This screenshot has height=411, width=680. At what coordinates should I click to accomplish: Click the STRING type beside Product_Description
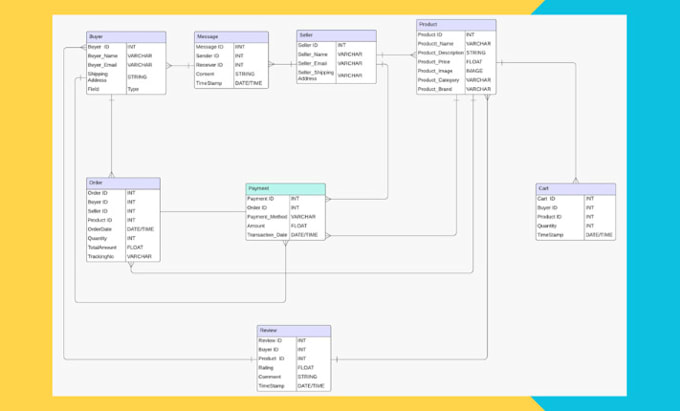(x=476, y=53)
